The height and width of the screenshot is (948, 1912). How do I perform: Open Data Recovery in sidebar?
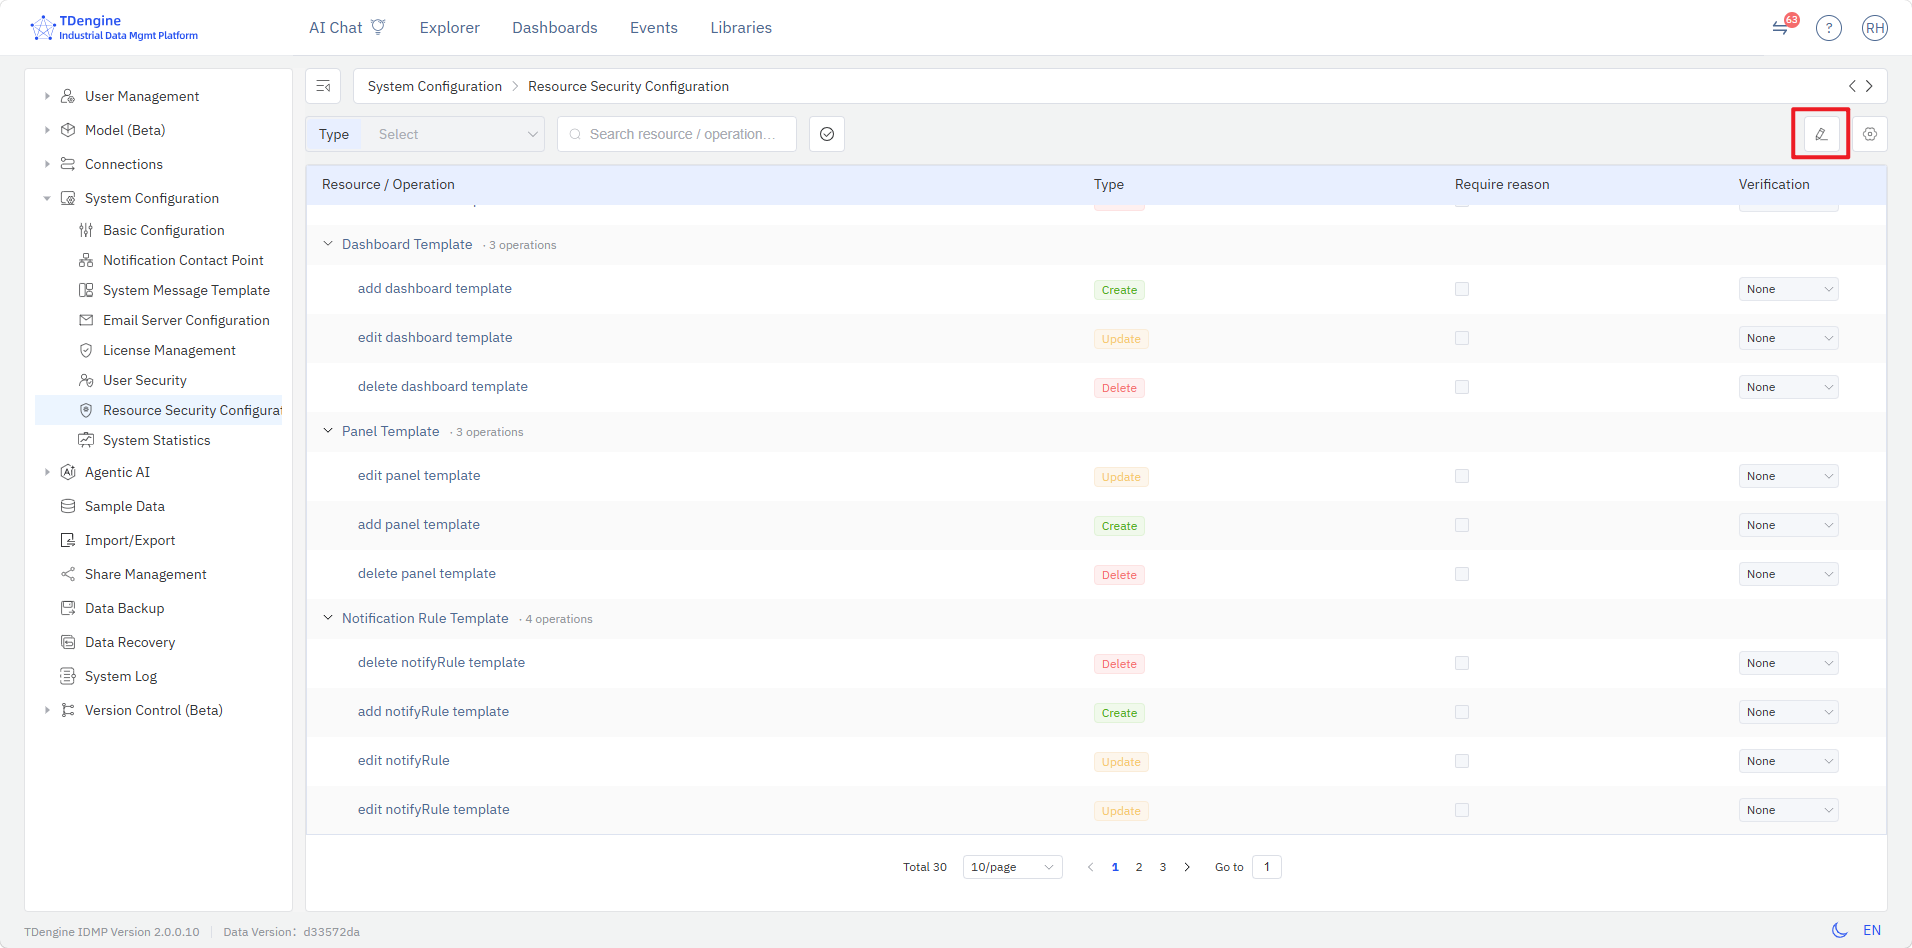[x=130, y=642]
